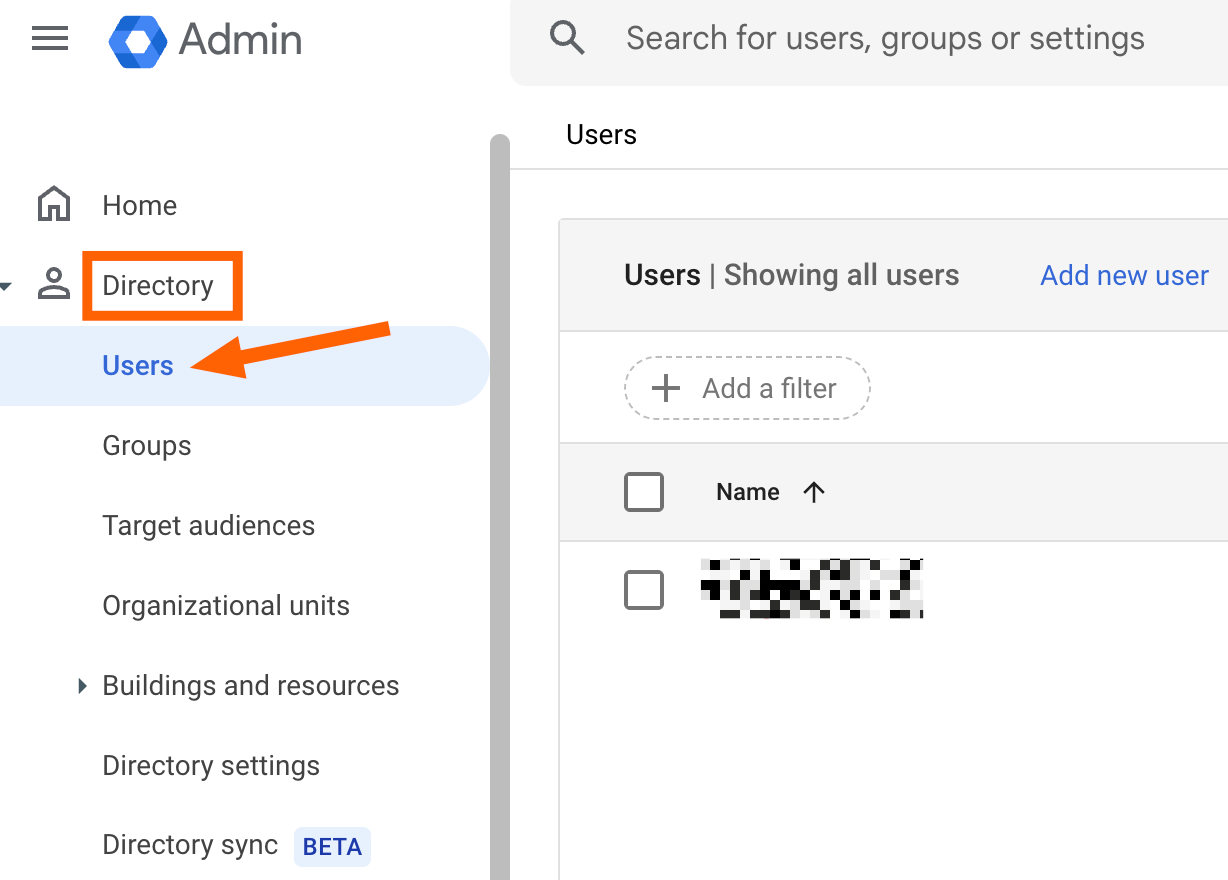Click the search magnifier icon
Image resolution: width=1228 pixels, height=880 pixels.
tap(567, 39)
